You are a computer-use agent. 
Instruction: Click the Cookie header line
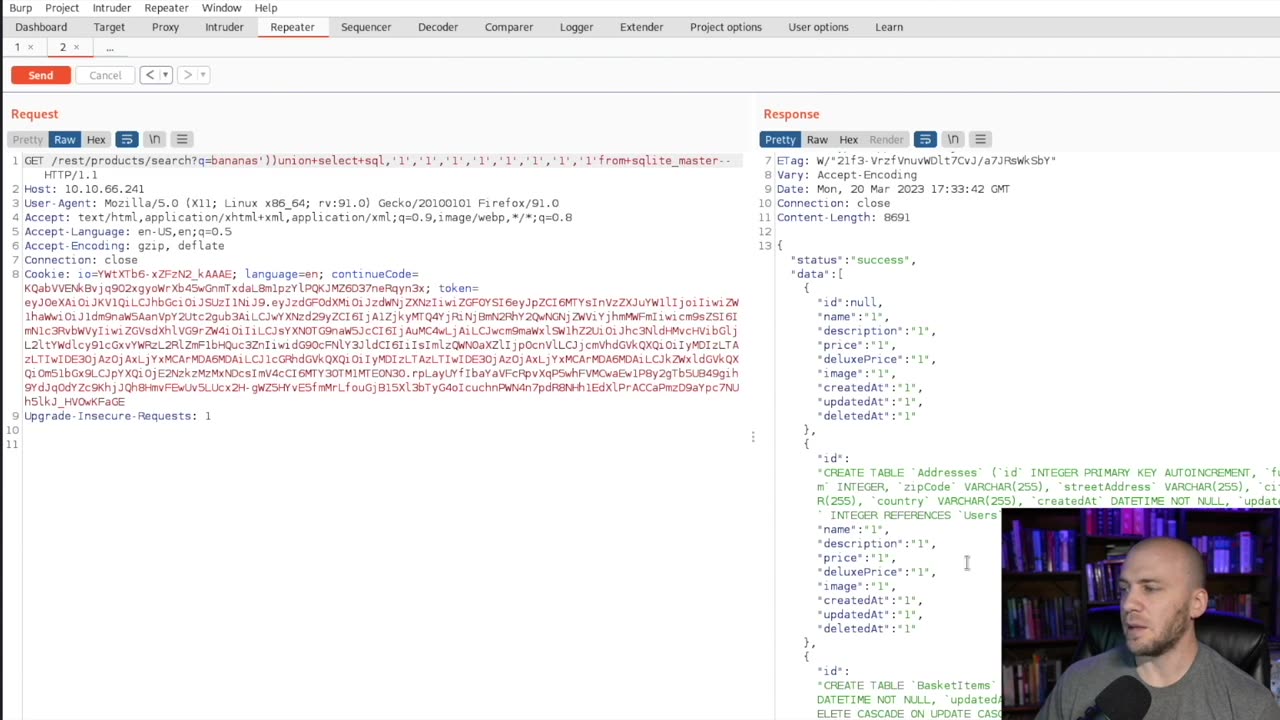(x=381, y=338)
